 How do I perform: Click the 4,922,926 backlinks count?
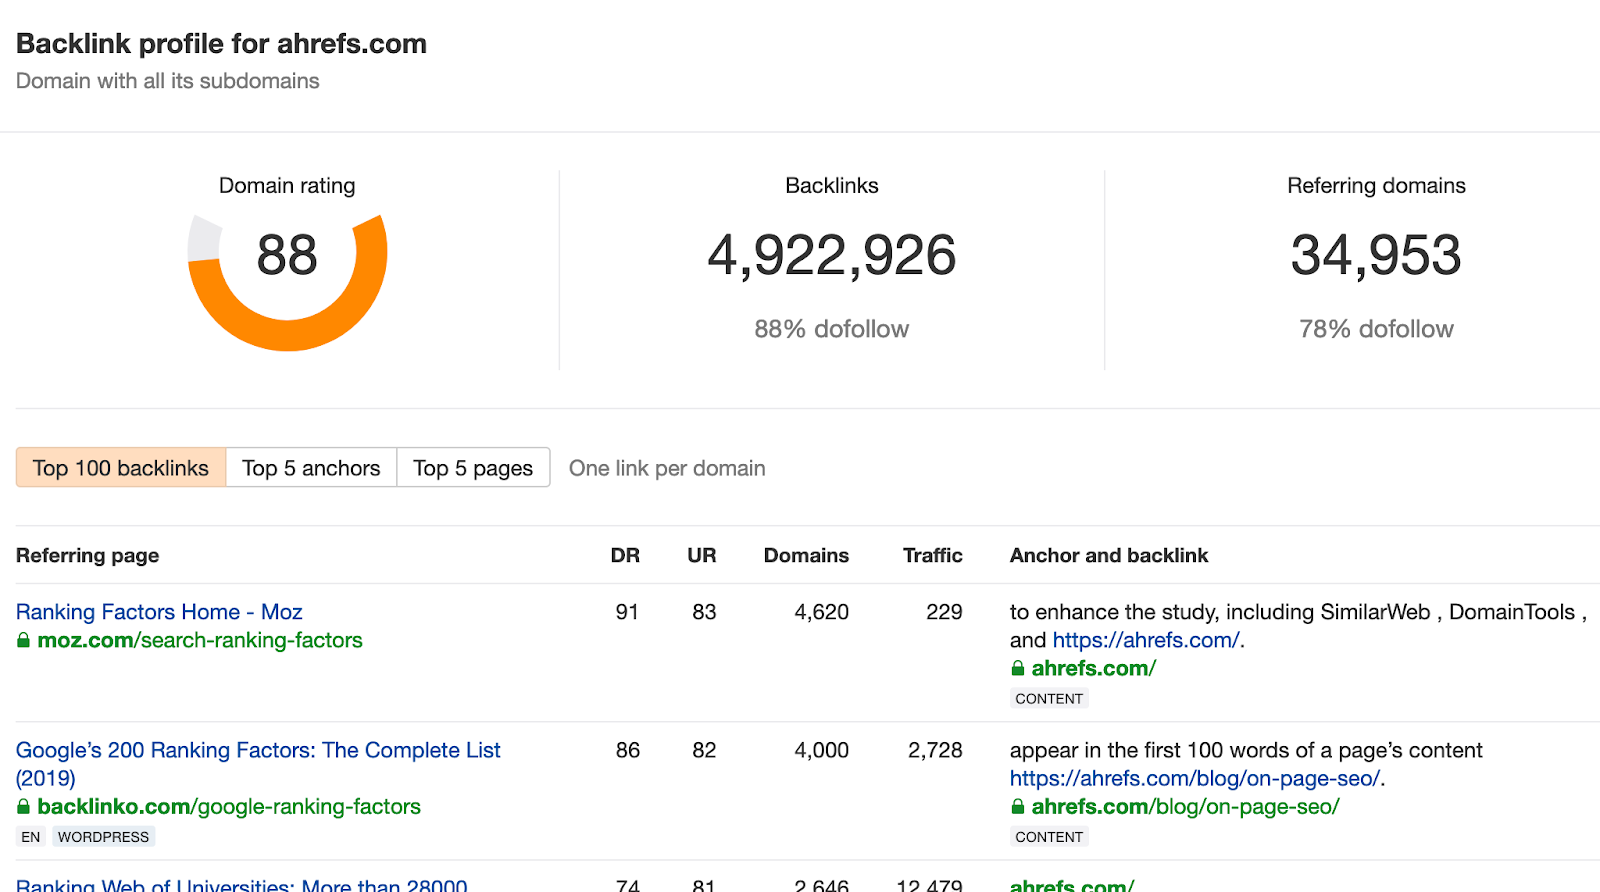[x=832, y=255]
